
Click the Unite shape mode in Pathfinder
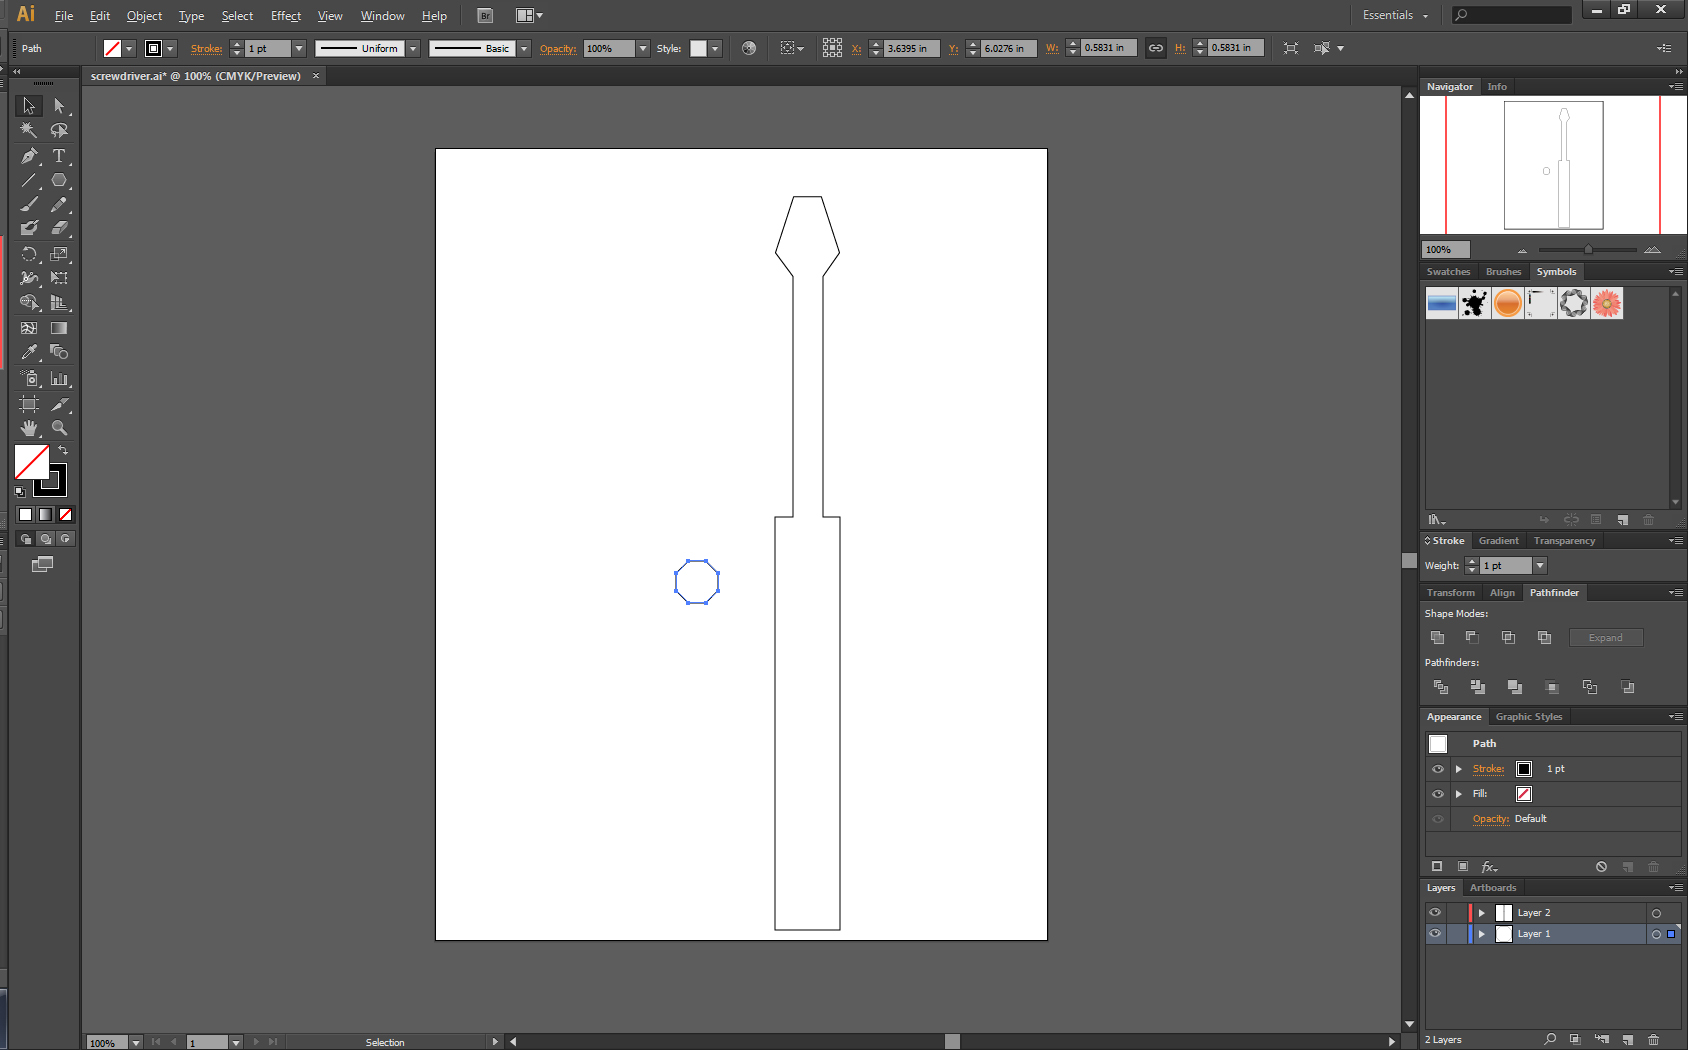(1437, 638)
